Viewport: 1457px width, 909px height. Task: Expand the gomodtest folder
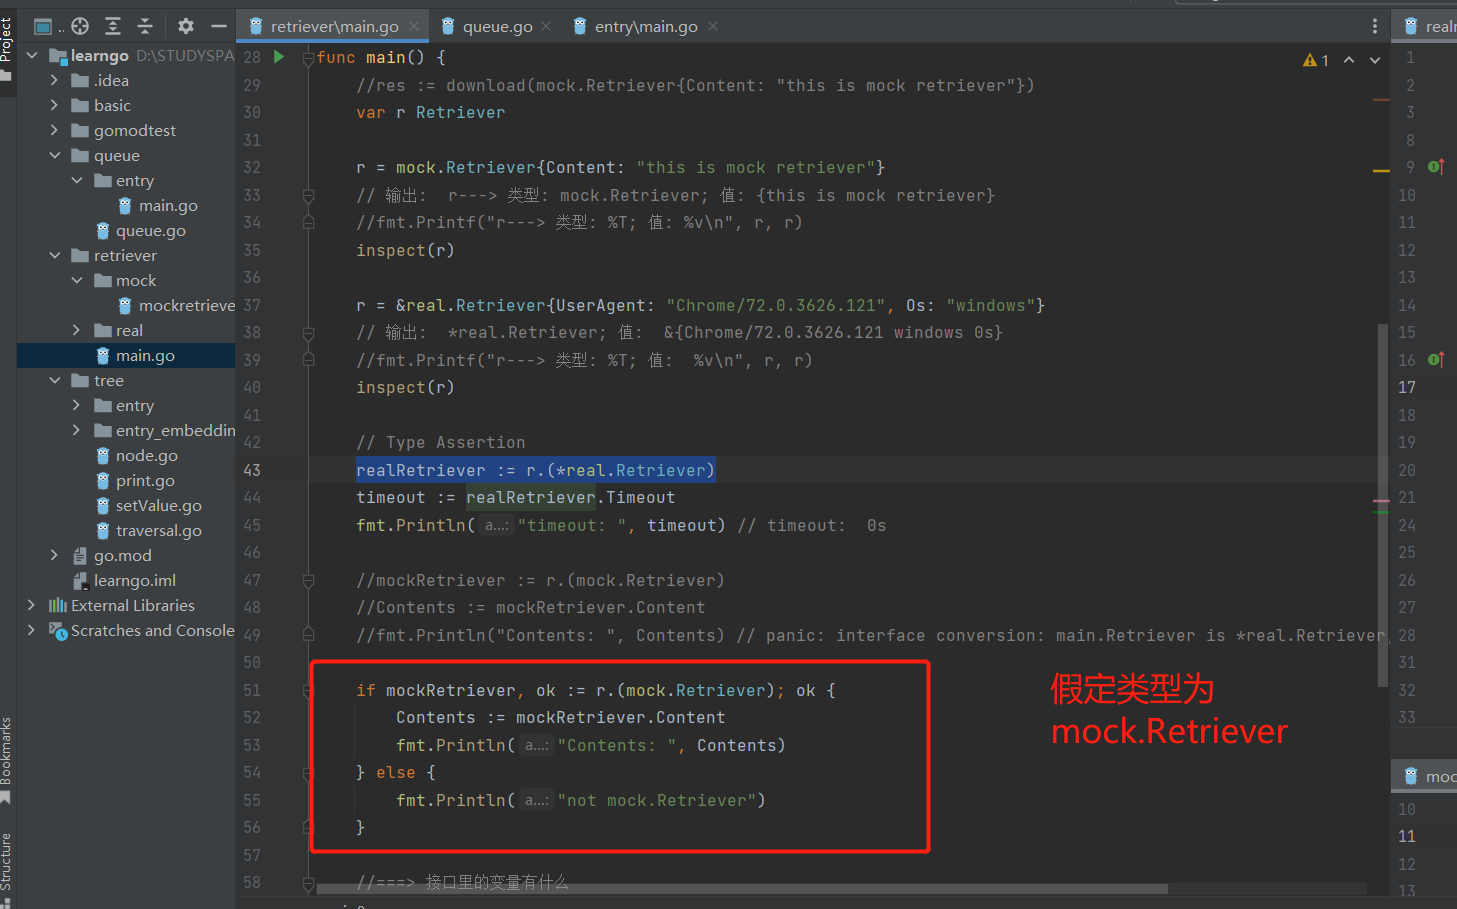click(54, 130)
